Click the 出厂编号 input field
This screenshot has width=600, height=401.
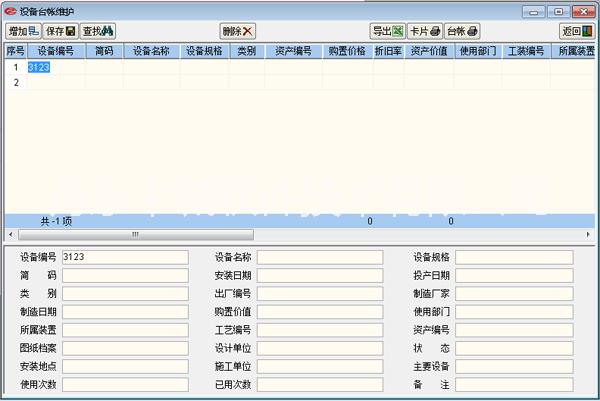320,294
